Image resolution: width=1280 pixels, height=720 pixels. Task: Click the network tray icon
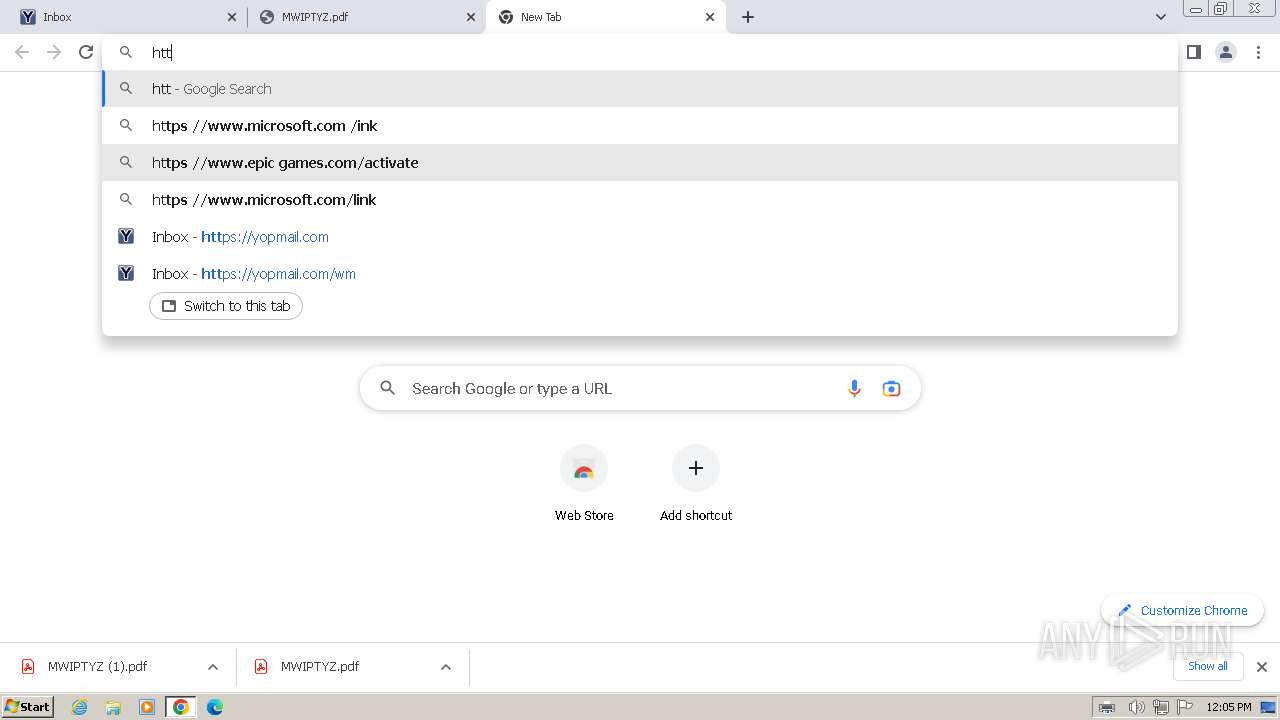point(1161,707)
